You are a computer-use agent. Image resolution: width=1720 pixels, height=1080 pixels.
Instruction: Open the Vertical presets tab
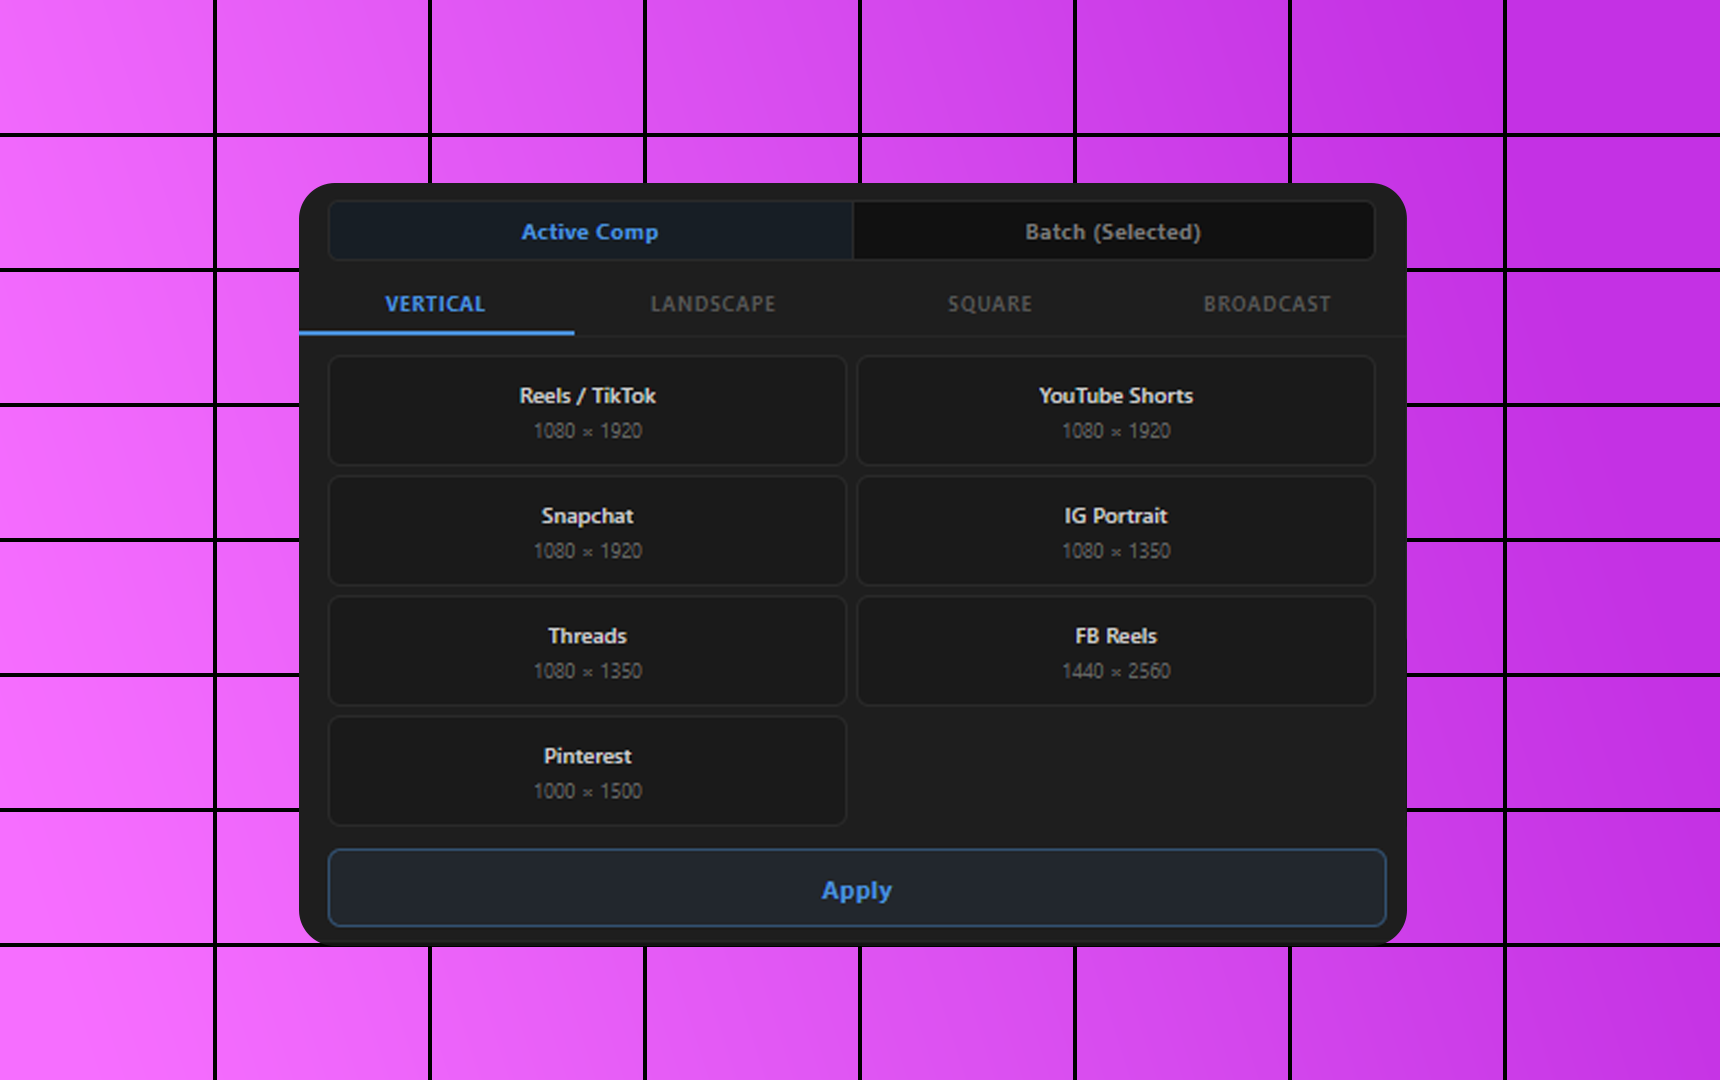(436, 304)
